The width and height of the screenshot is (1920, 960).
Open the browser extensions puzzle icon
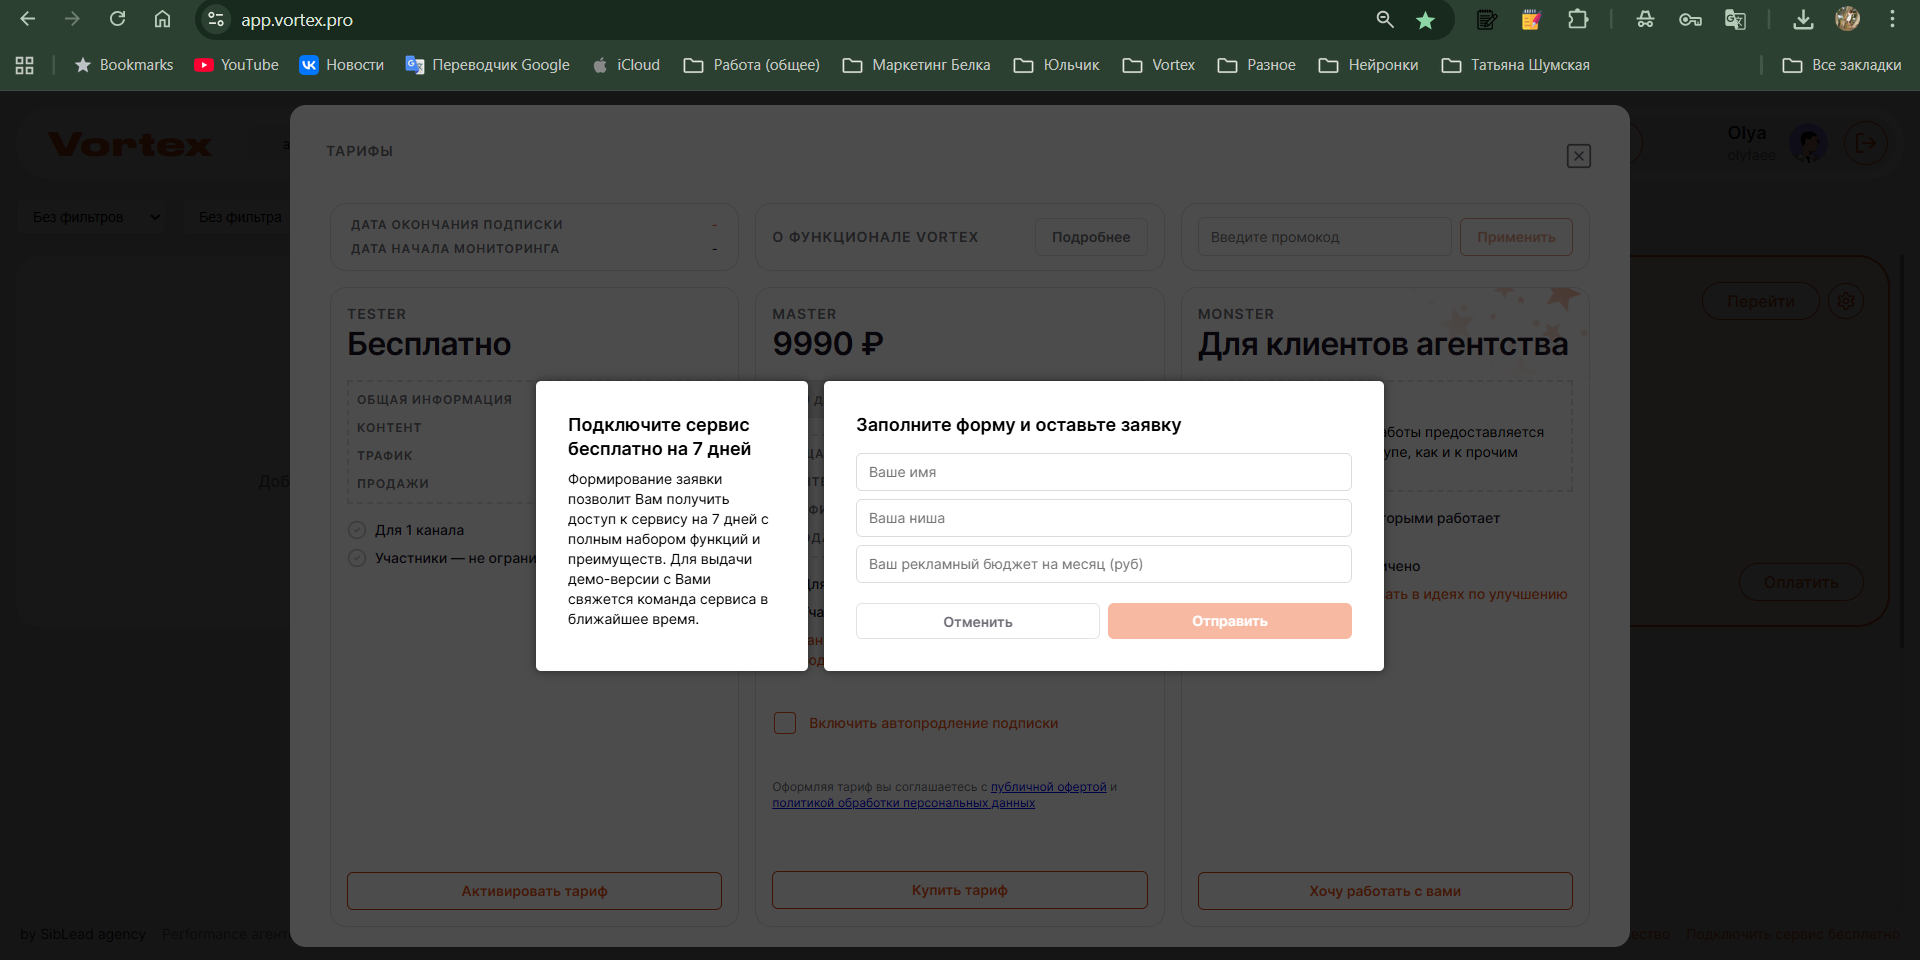click(x=1578, y=19)
